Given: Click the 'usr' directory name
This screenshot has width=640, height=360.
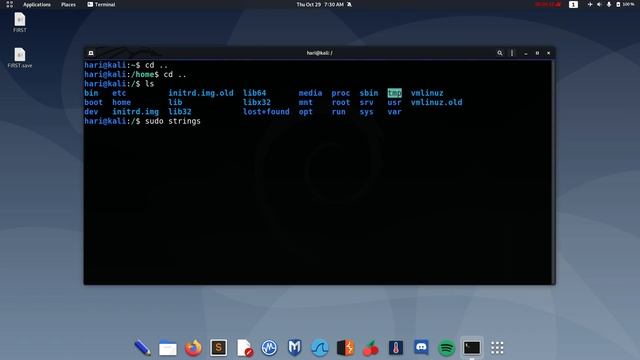Looking at the screenshot, I should 394,102.
